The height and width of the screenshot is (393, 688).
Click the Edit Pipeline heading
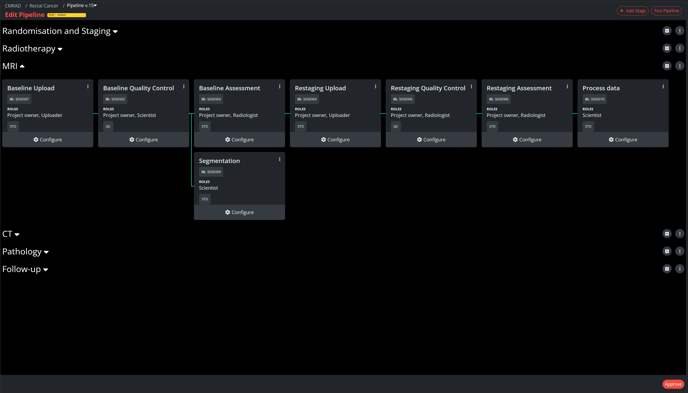pos(25,15)
